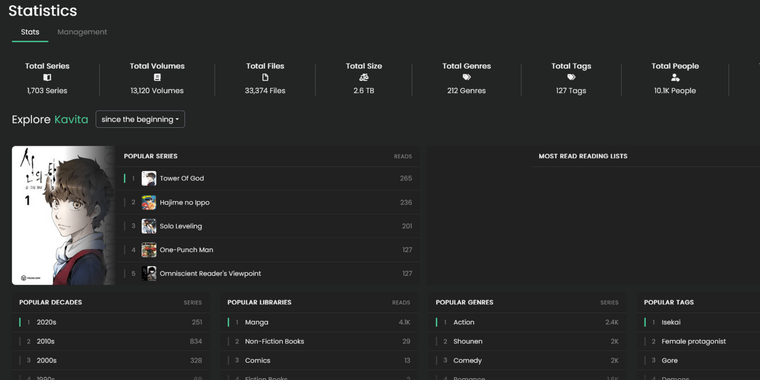Click the 2020s decade row

click(x=111, y=322)
